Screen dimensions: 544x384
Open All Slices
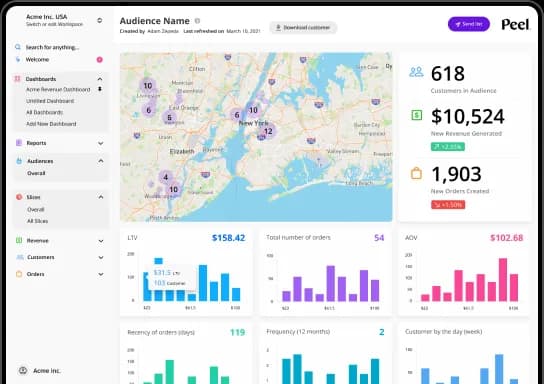point(37,221)
